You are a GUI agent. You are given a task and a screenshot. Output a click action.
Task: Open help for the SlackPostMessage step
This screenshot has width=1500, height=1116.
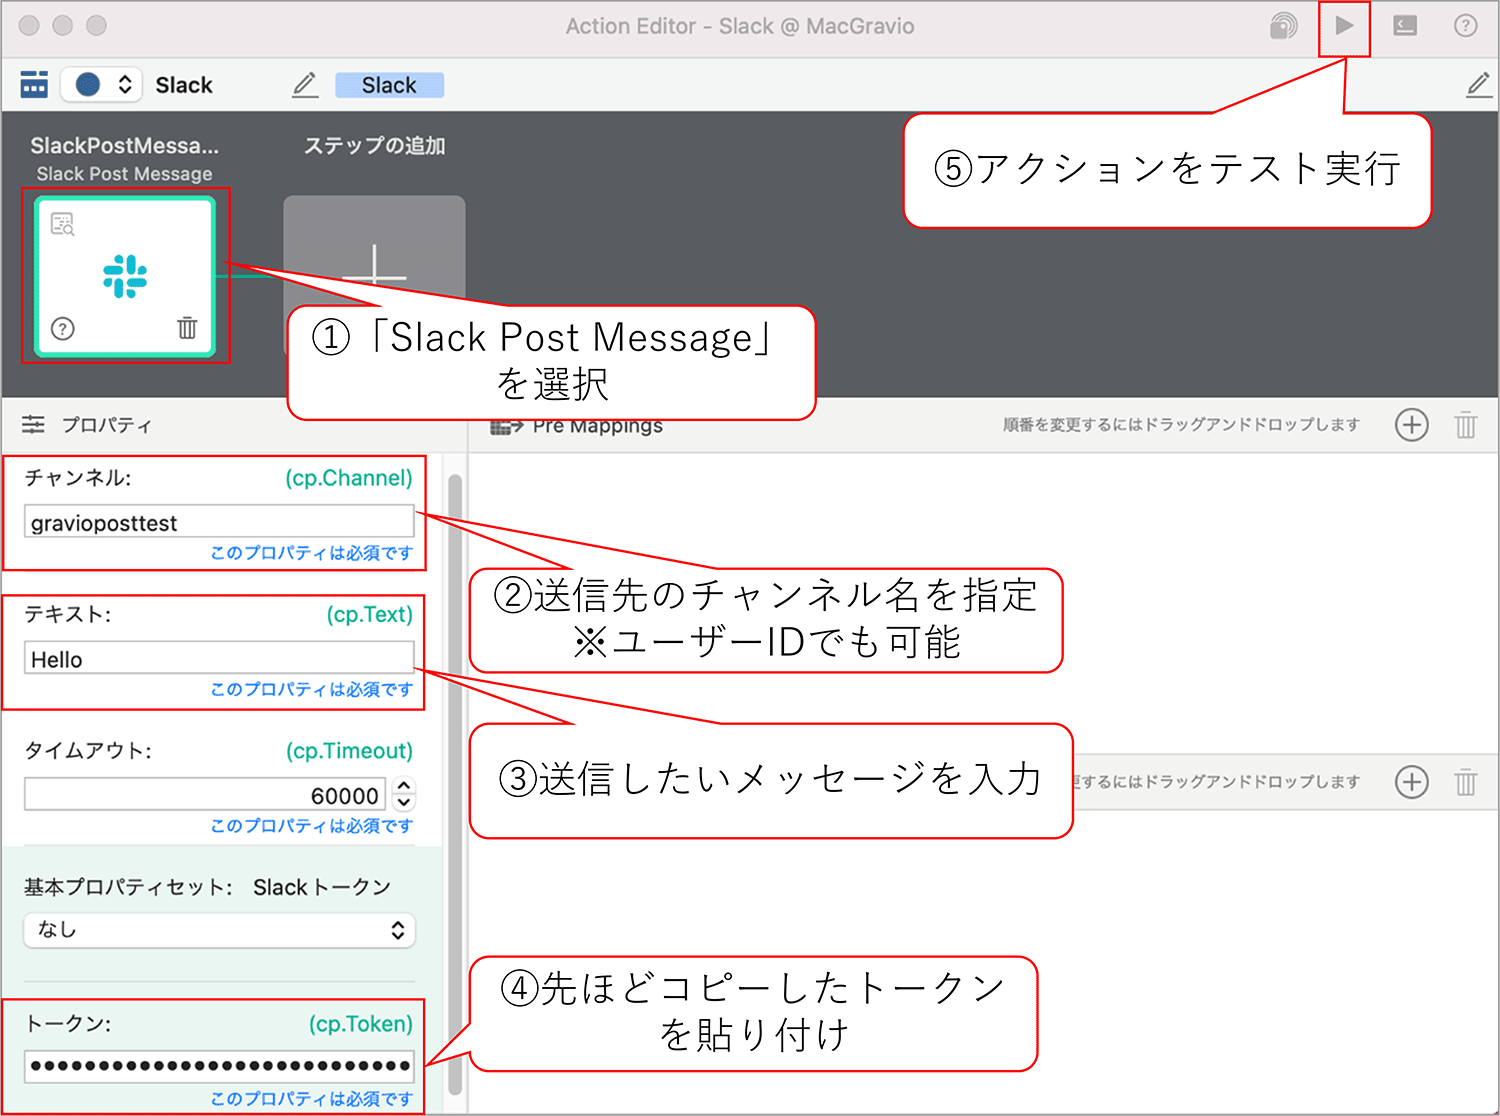click(63, 328)
